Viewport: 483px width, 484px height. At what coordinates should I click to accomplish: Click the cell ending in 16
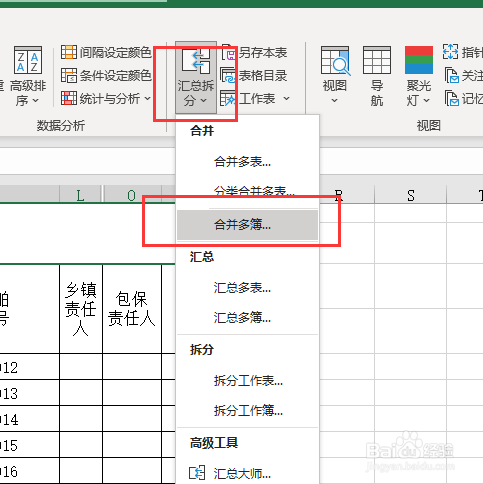pos(29,471)
